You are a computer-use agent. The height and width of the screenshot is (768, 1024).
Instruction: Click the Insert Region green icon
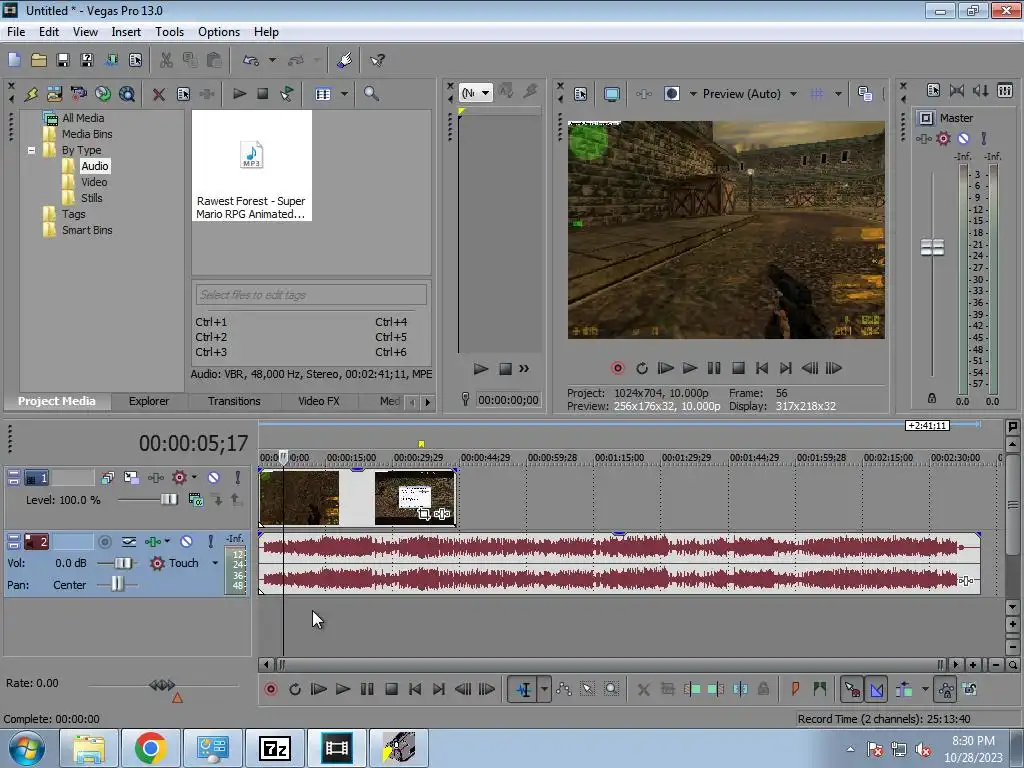point(820,689)
